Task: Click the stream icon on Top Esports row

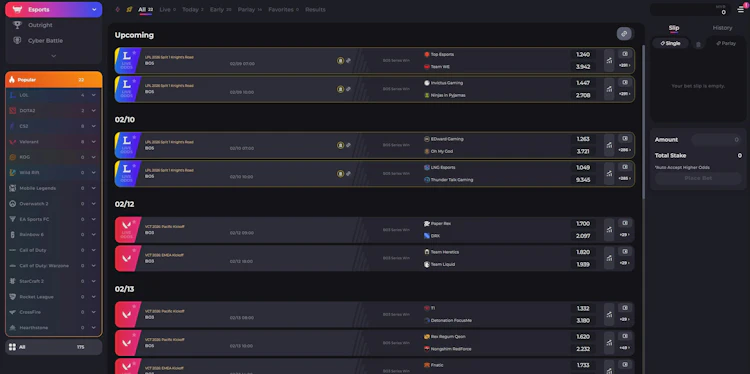Action: [625, 54]
